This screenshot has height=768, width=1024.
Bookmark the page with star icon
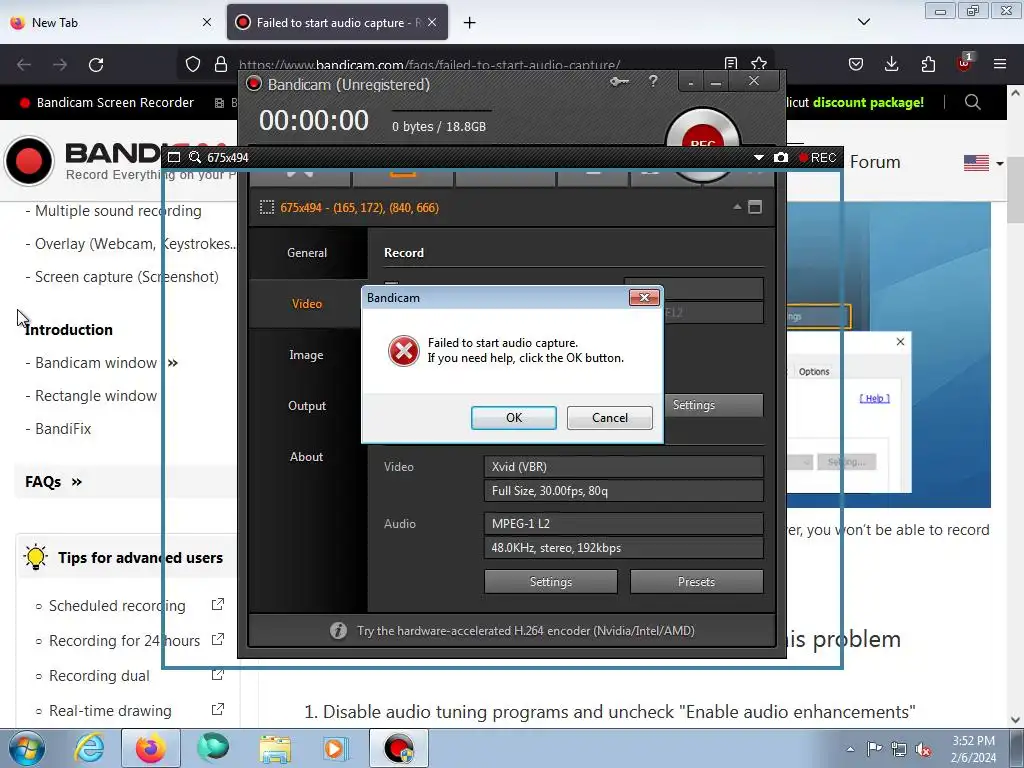coord(759,63)
